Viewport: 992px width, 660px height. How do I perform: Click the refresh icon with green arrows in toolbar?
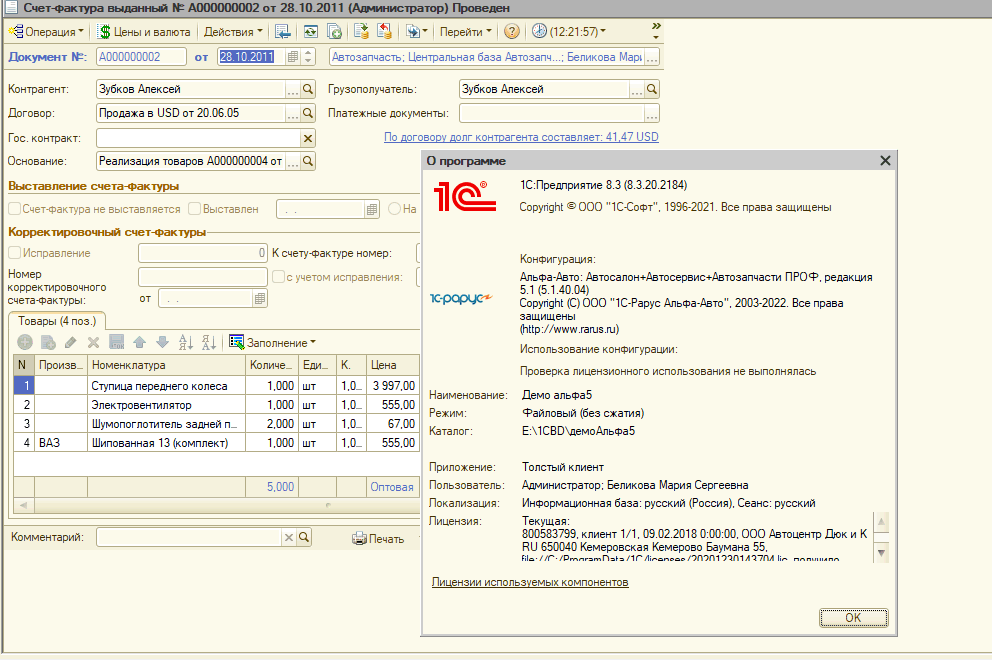click(311, 32)
